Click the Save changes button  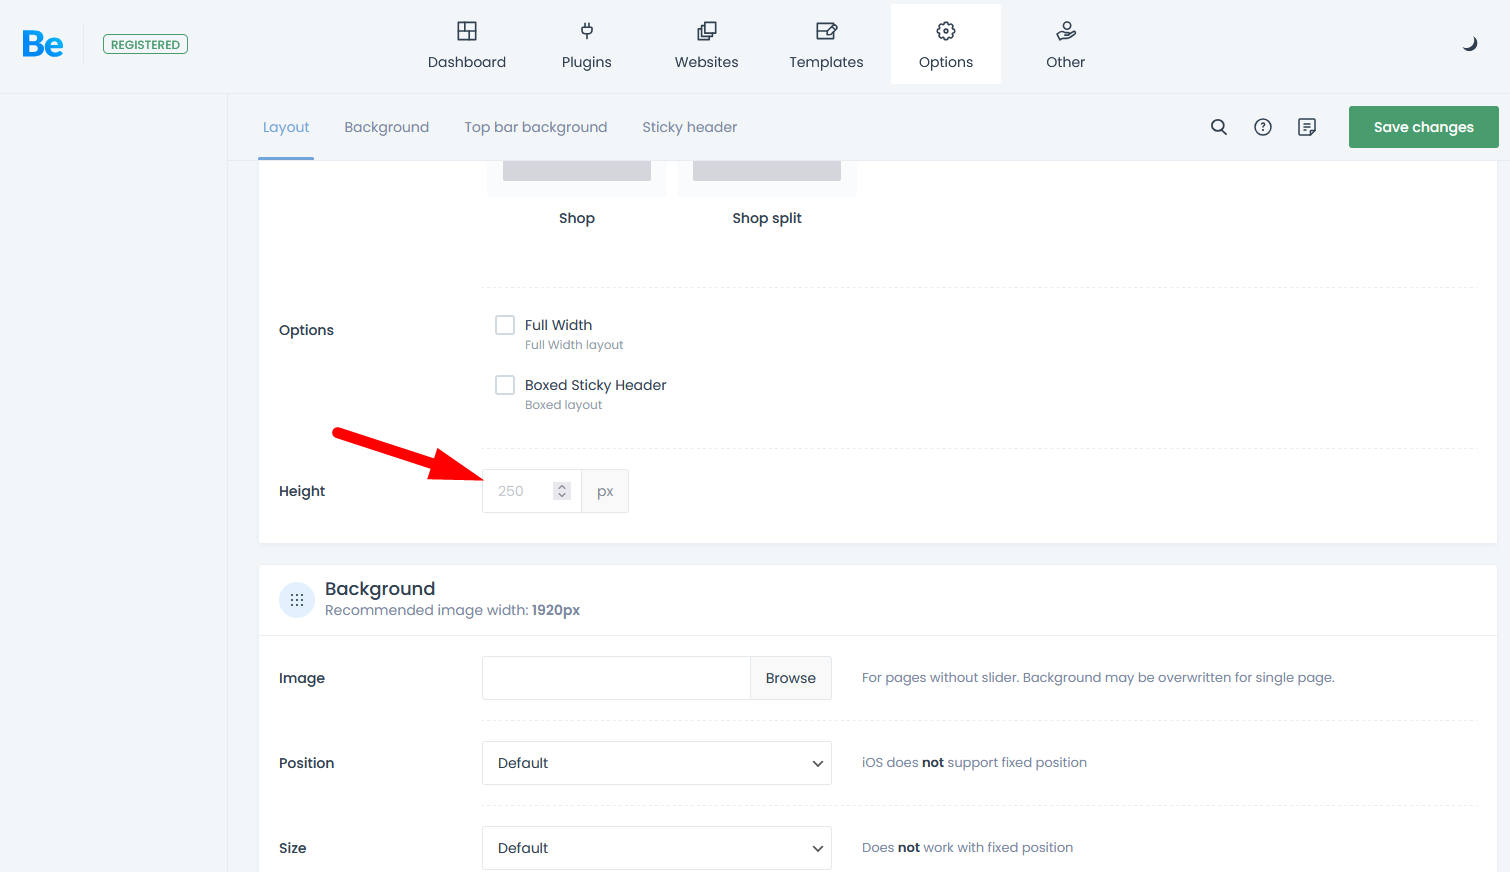1423,127
